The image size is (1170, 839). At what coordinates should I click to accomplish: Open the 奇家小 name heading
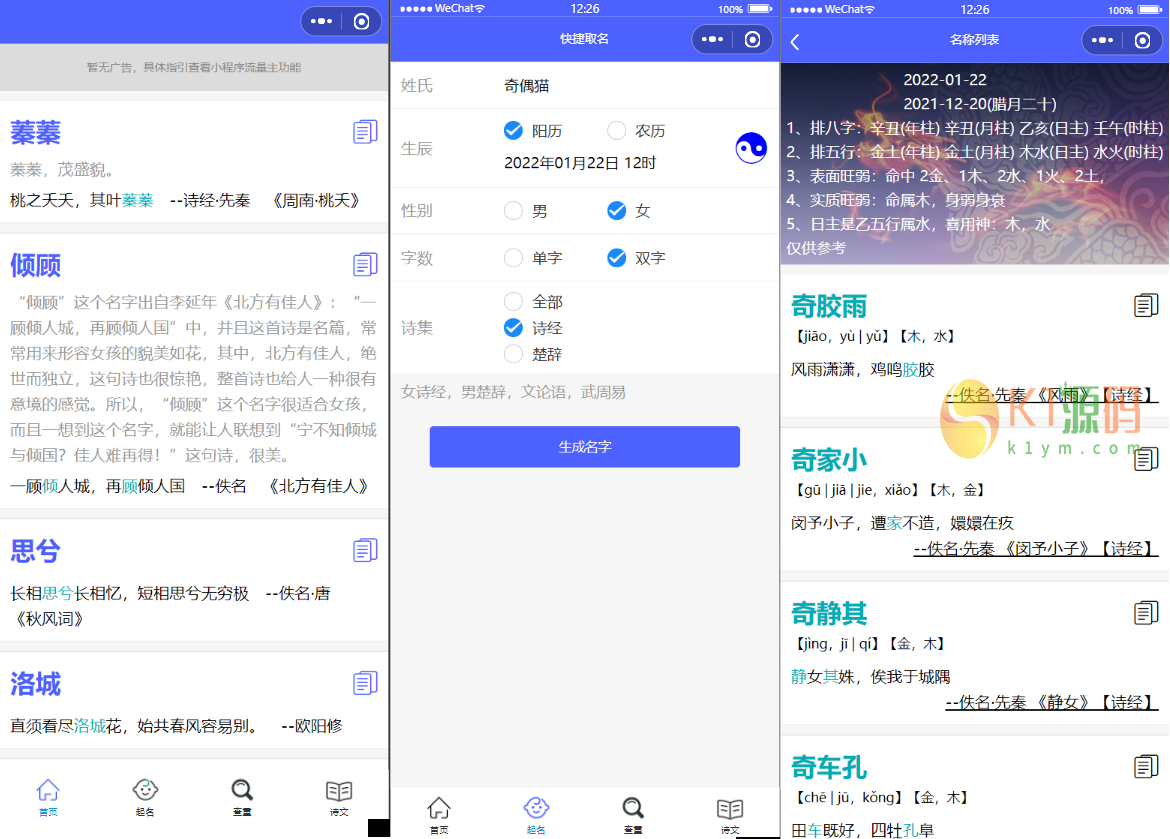[829, 460]
